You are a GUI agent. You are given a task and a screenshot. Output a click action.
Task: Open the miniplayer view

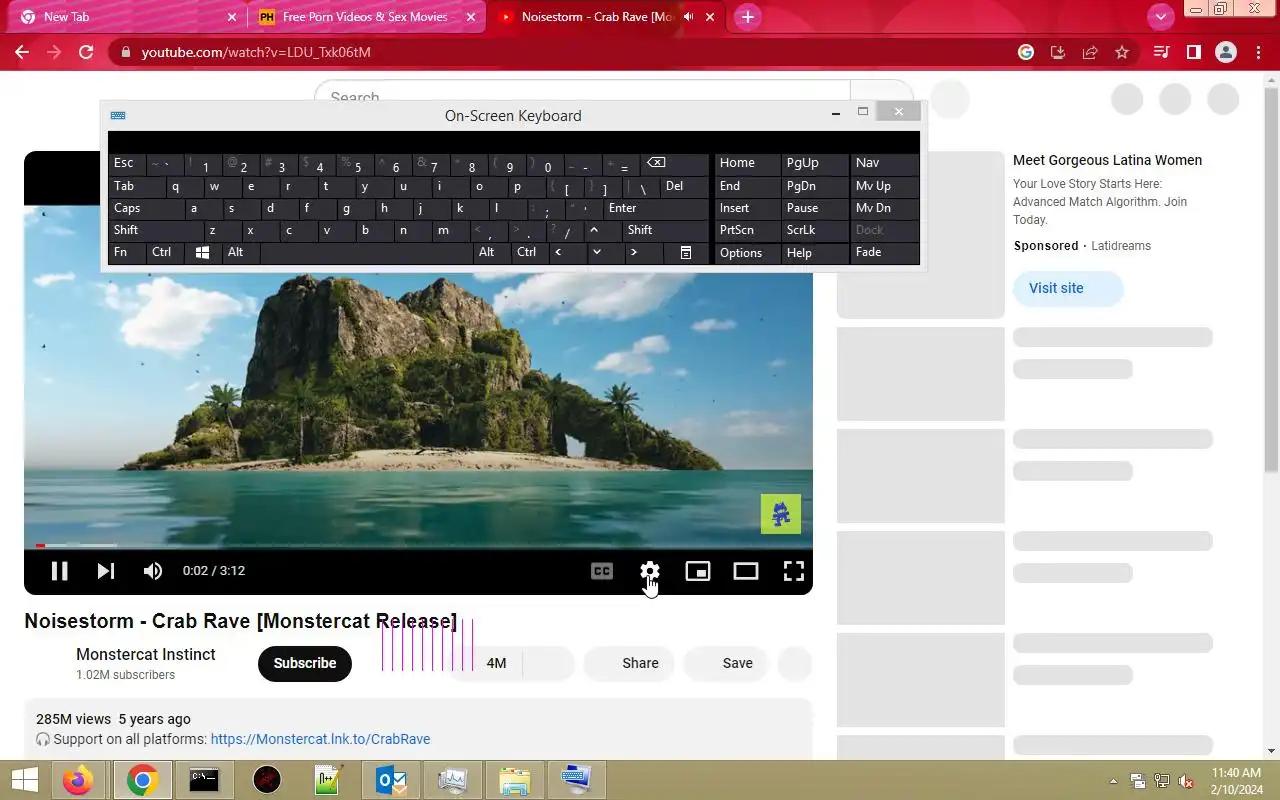click(698, 571)
